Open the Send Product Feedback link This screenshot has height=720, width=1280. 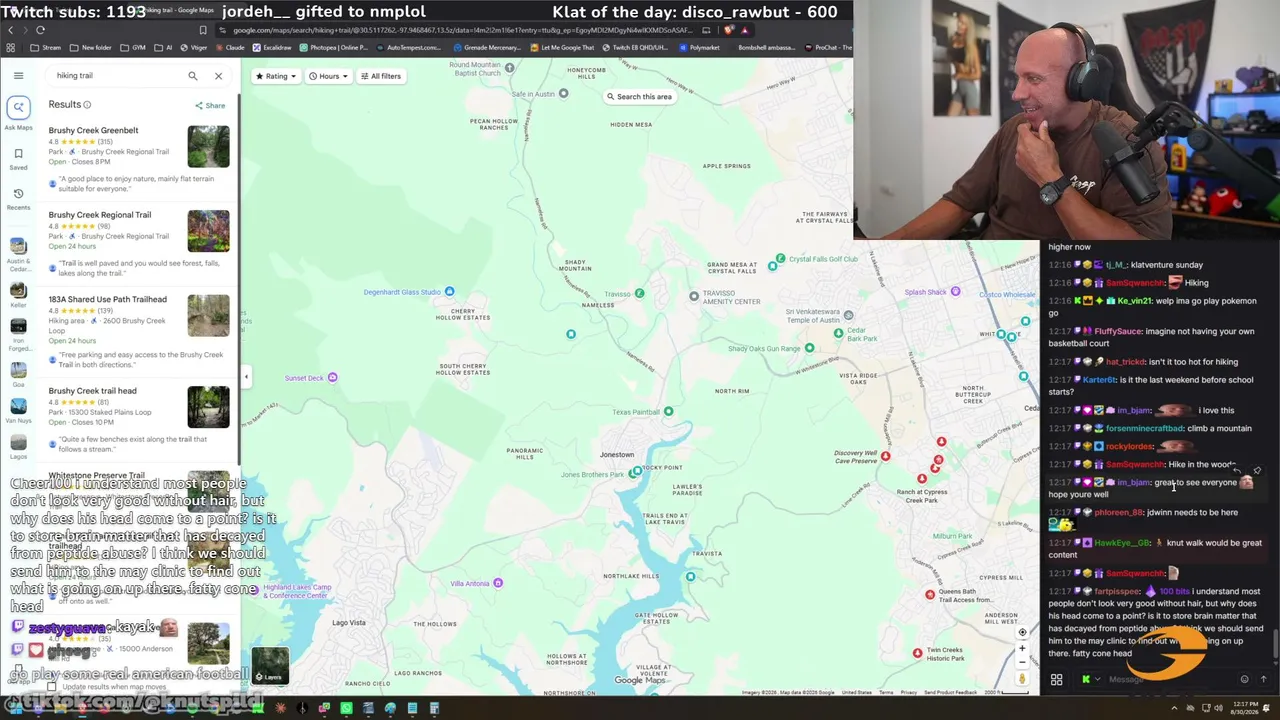949,692
